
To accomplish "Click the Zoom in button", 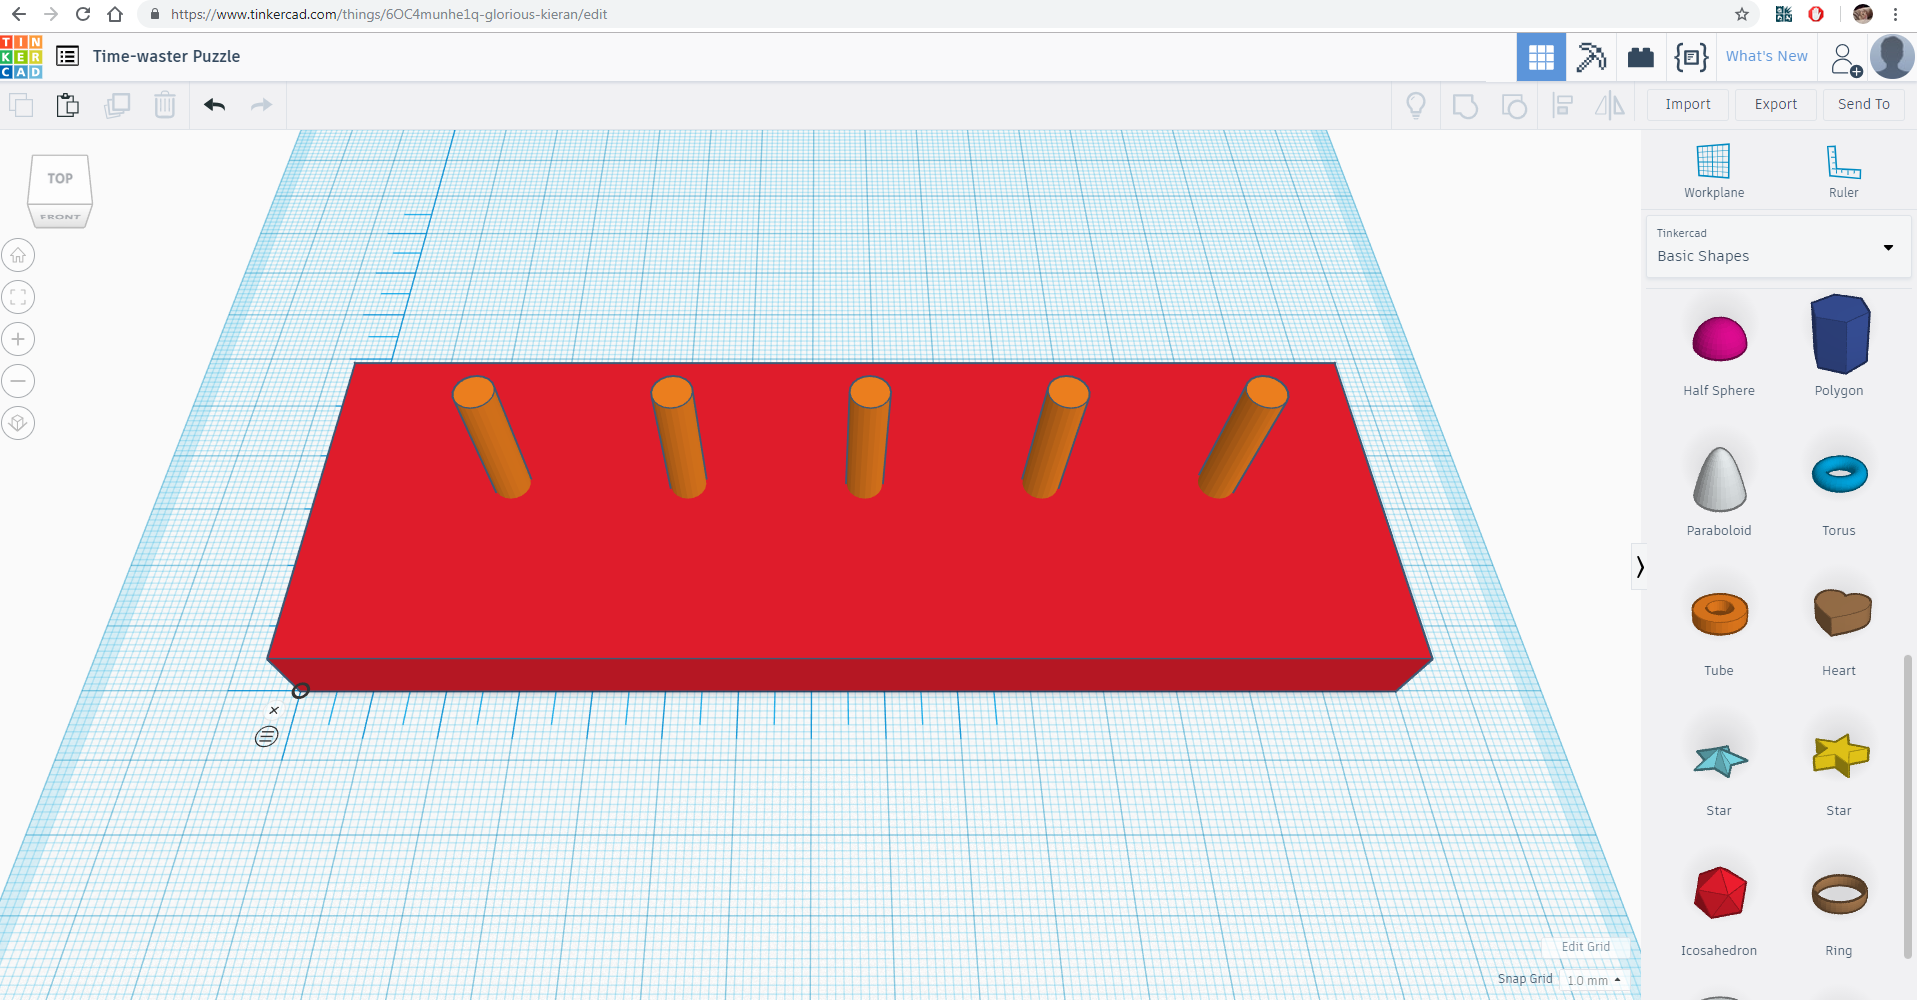I will 18,339.
